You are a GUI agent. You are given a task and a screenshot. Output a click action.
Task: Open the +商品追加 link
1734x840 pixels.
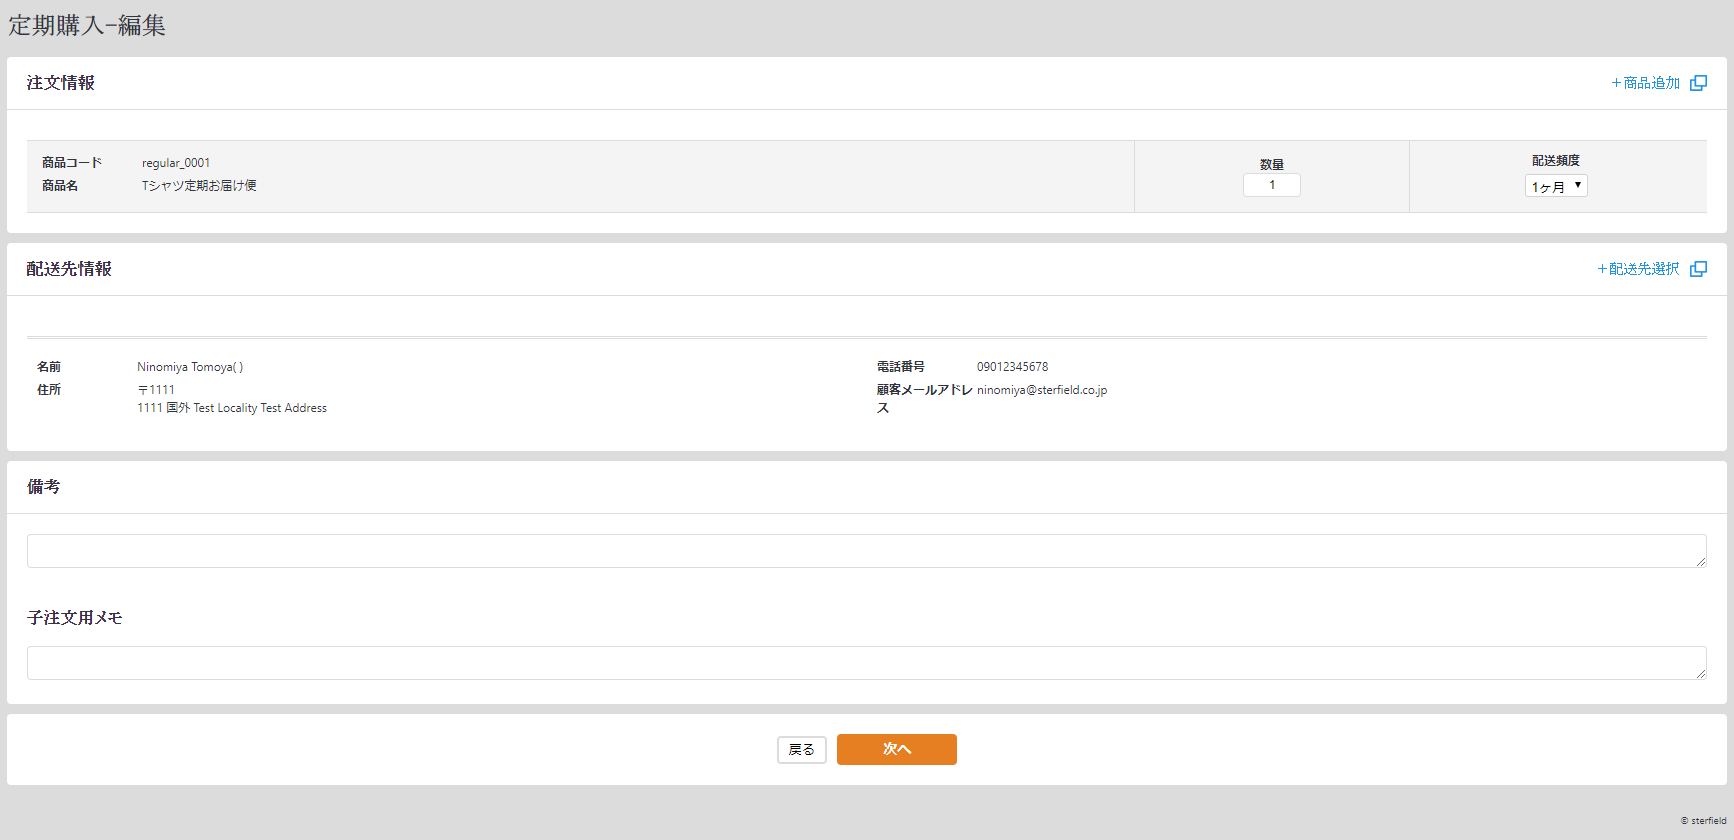pyautogui.click(x=1645, y=83)
